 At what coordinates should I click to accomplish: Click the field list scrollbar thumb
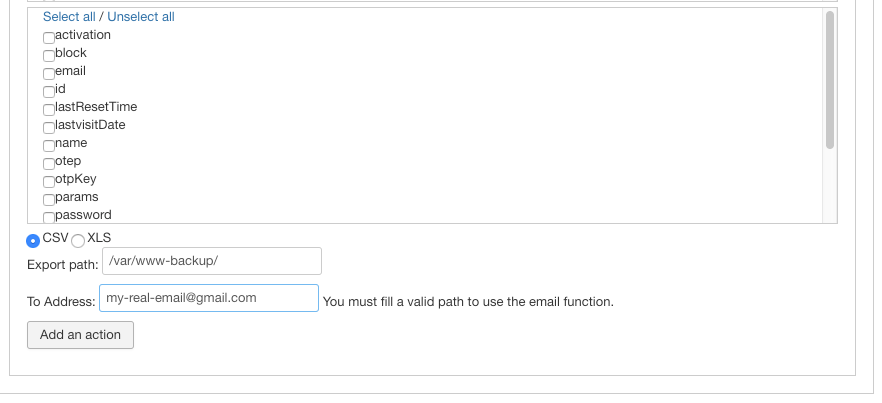[829, 80]
